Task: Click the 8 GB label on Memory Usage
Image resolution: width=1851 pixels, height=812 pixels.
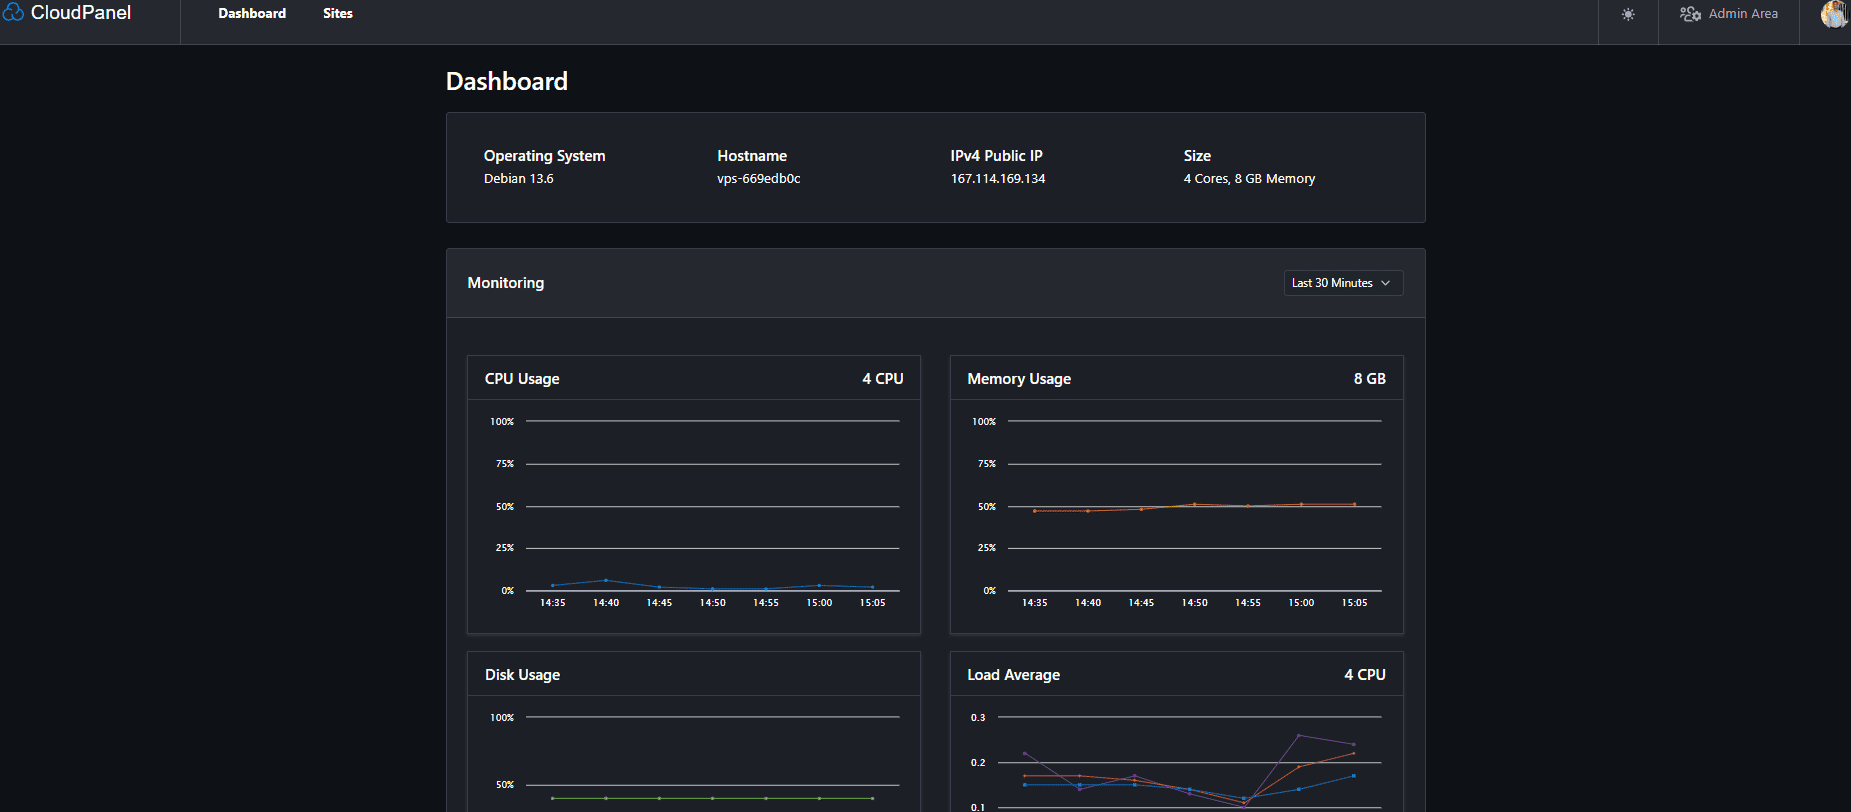Action: click(1370, 379)
